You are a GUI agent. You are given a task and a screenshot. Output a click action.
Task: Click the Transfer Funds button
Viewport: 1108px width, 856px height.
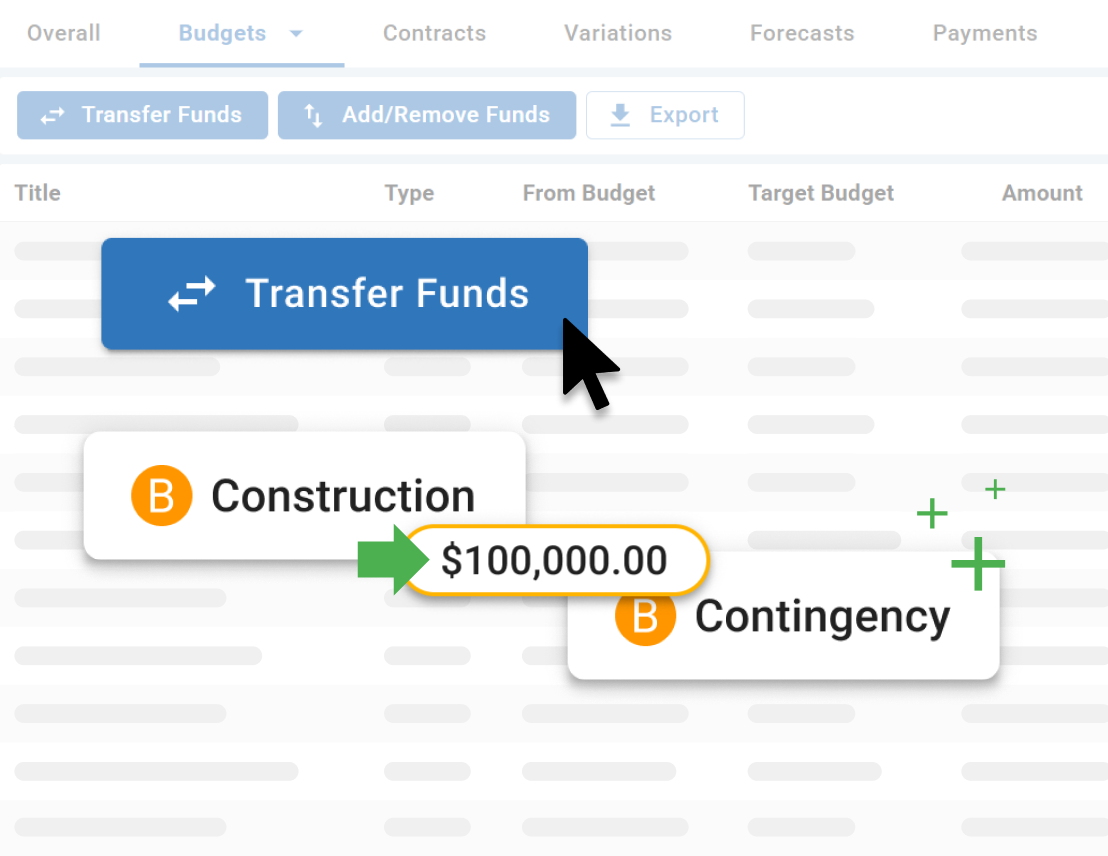(142, 114)
